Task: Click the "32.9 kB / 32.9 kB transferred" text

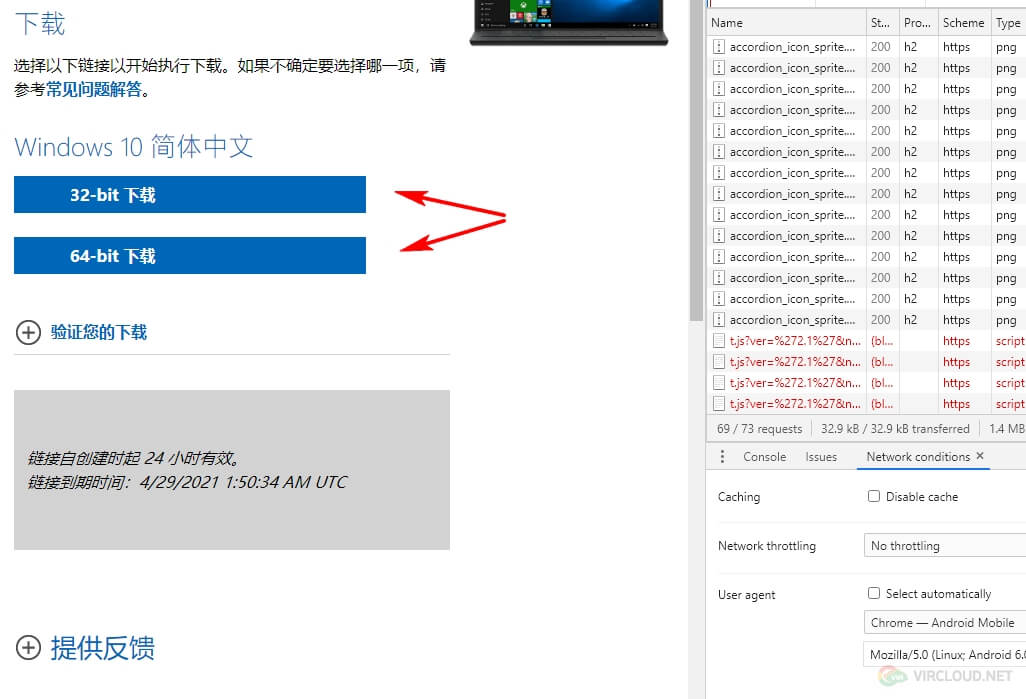Action: tap(895, 429)
